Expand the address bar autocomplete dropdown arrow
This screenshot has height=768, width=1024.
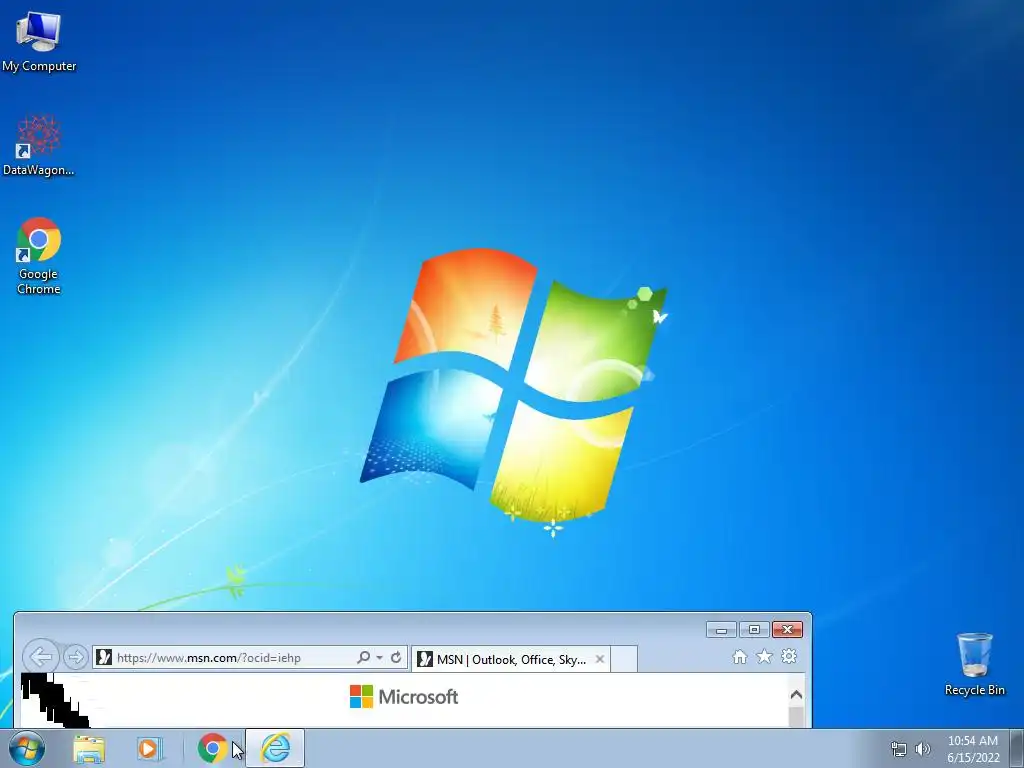click(x=379, y=658)
